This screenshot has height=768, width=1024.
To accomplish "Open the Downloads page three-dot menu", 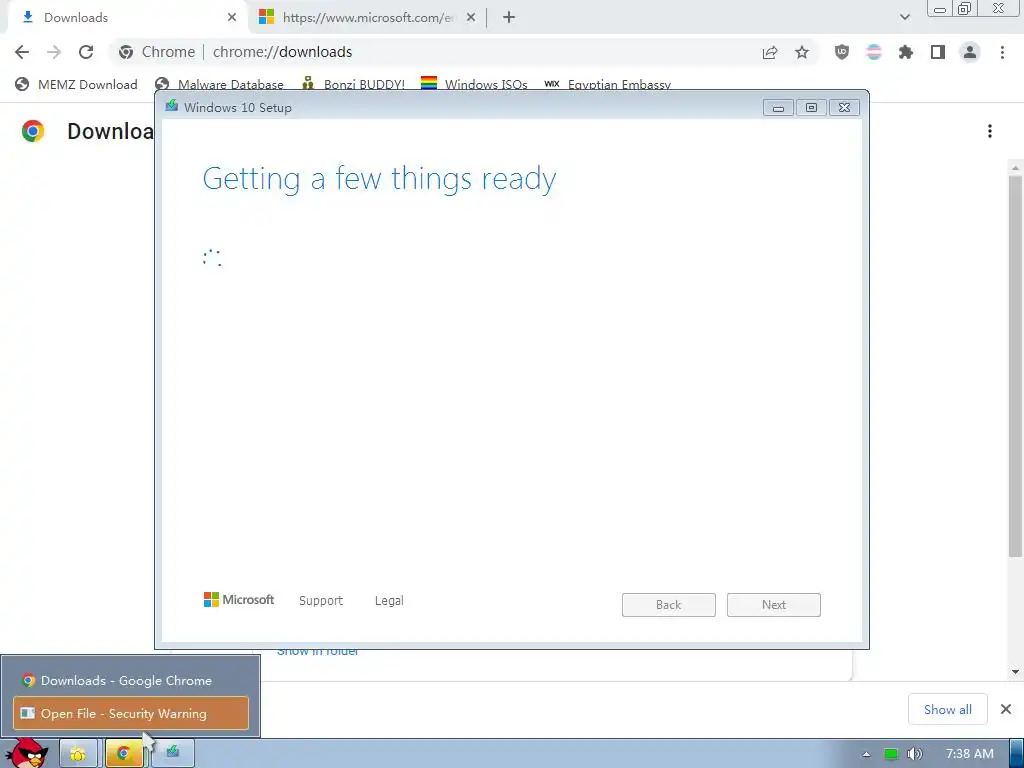I will click(x=990, y=131).
